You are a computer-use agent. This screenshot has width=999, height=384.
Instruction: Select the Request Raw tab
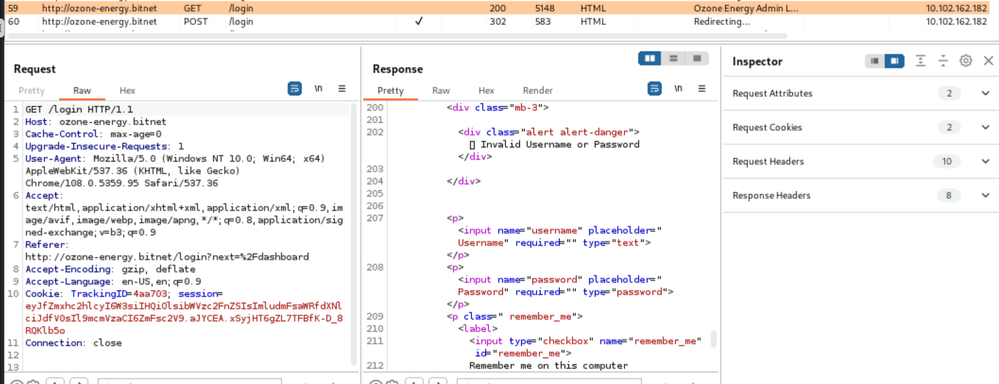pyautogui.click(x=82, y=90)
